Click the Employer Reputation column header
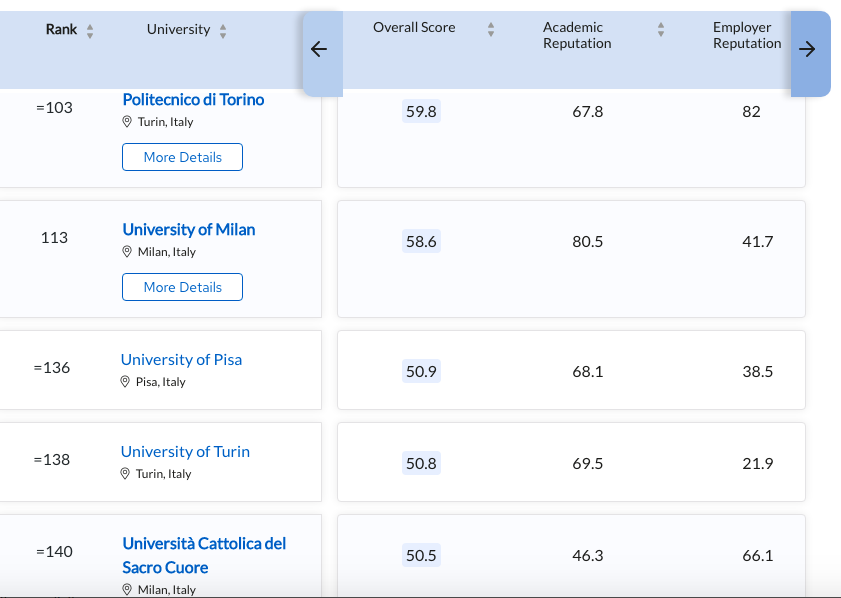 pos(747,35)
